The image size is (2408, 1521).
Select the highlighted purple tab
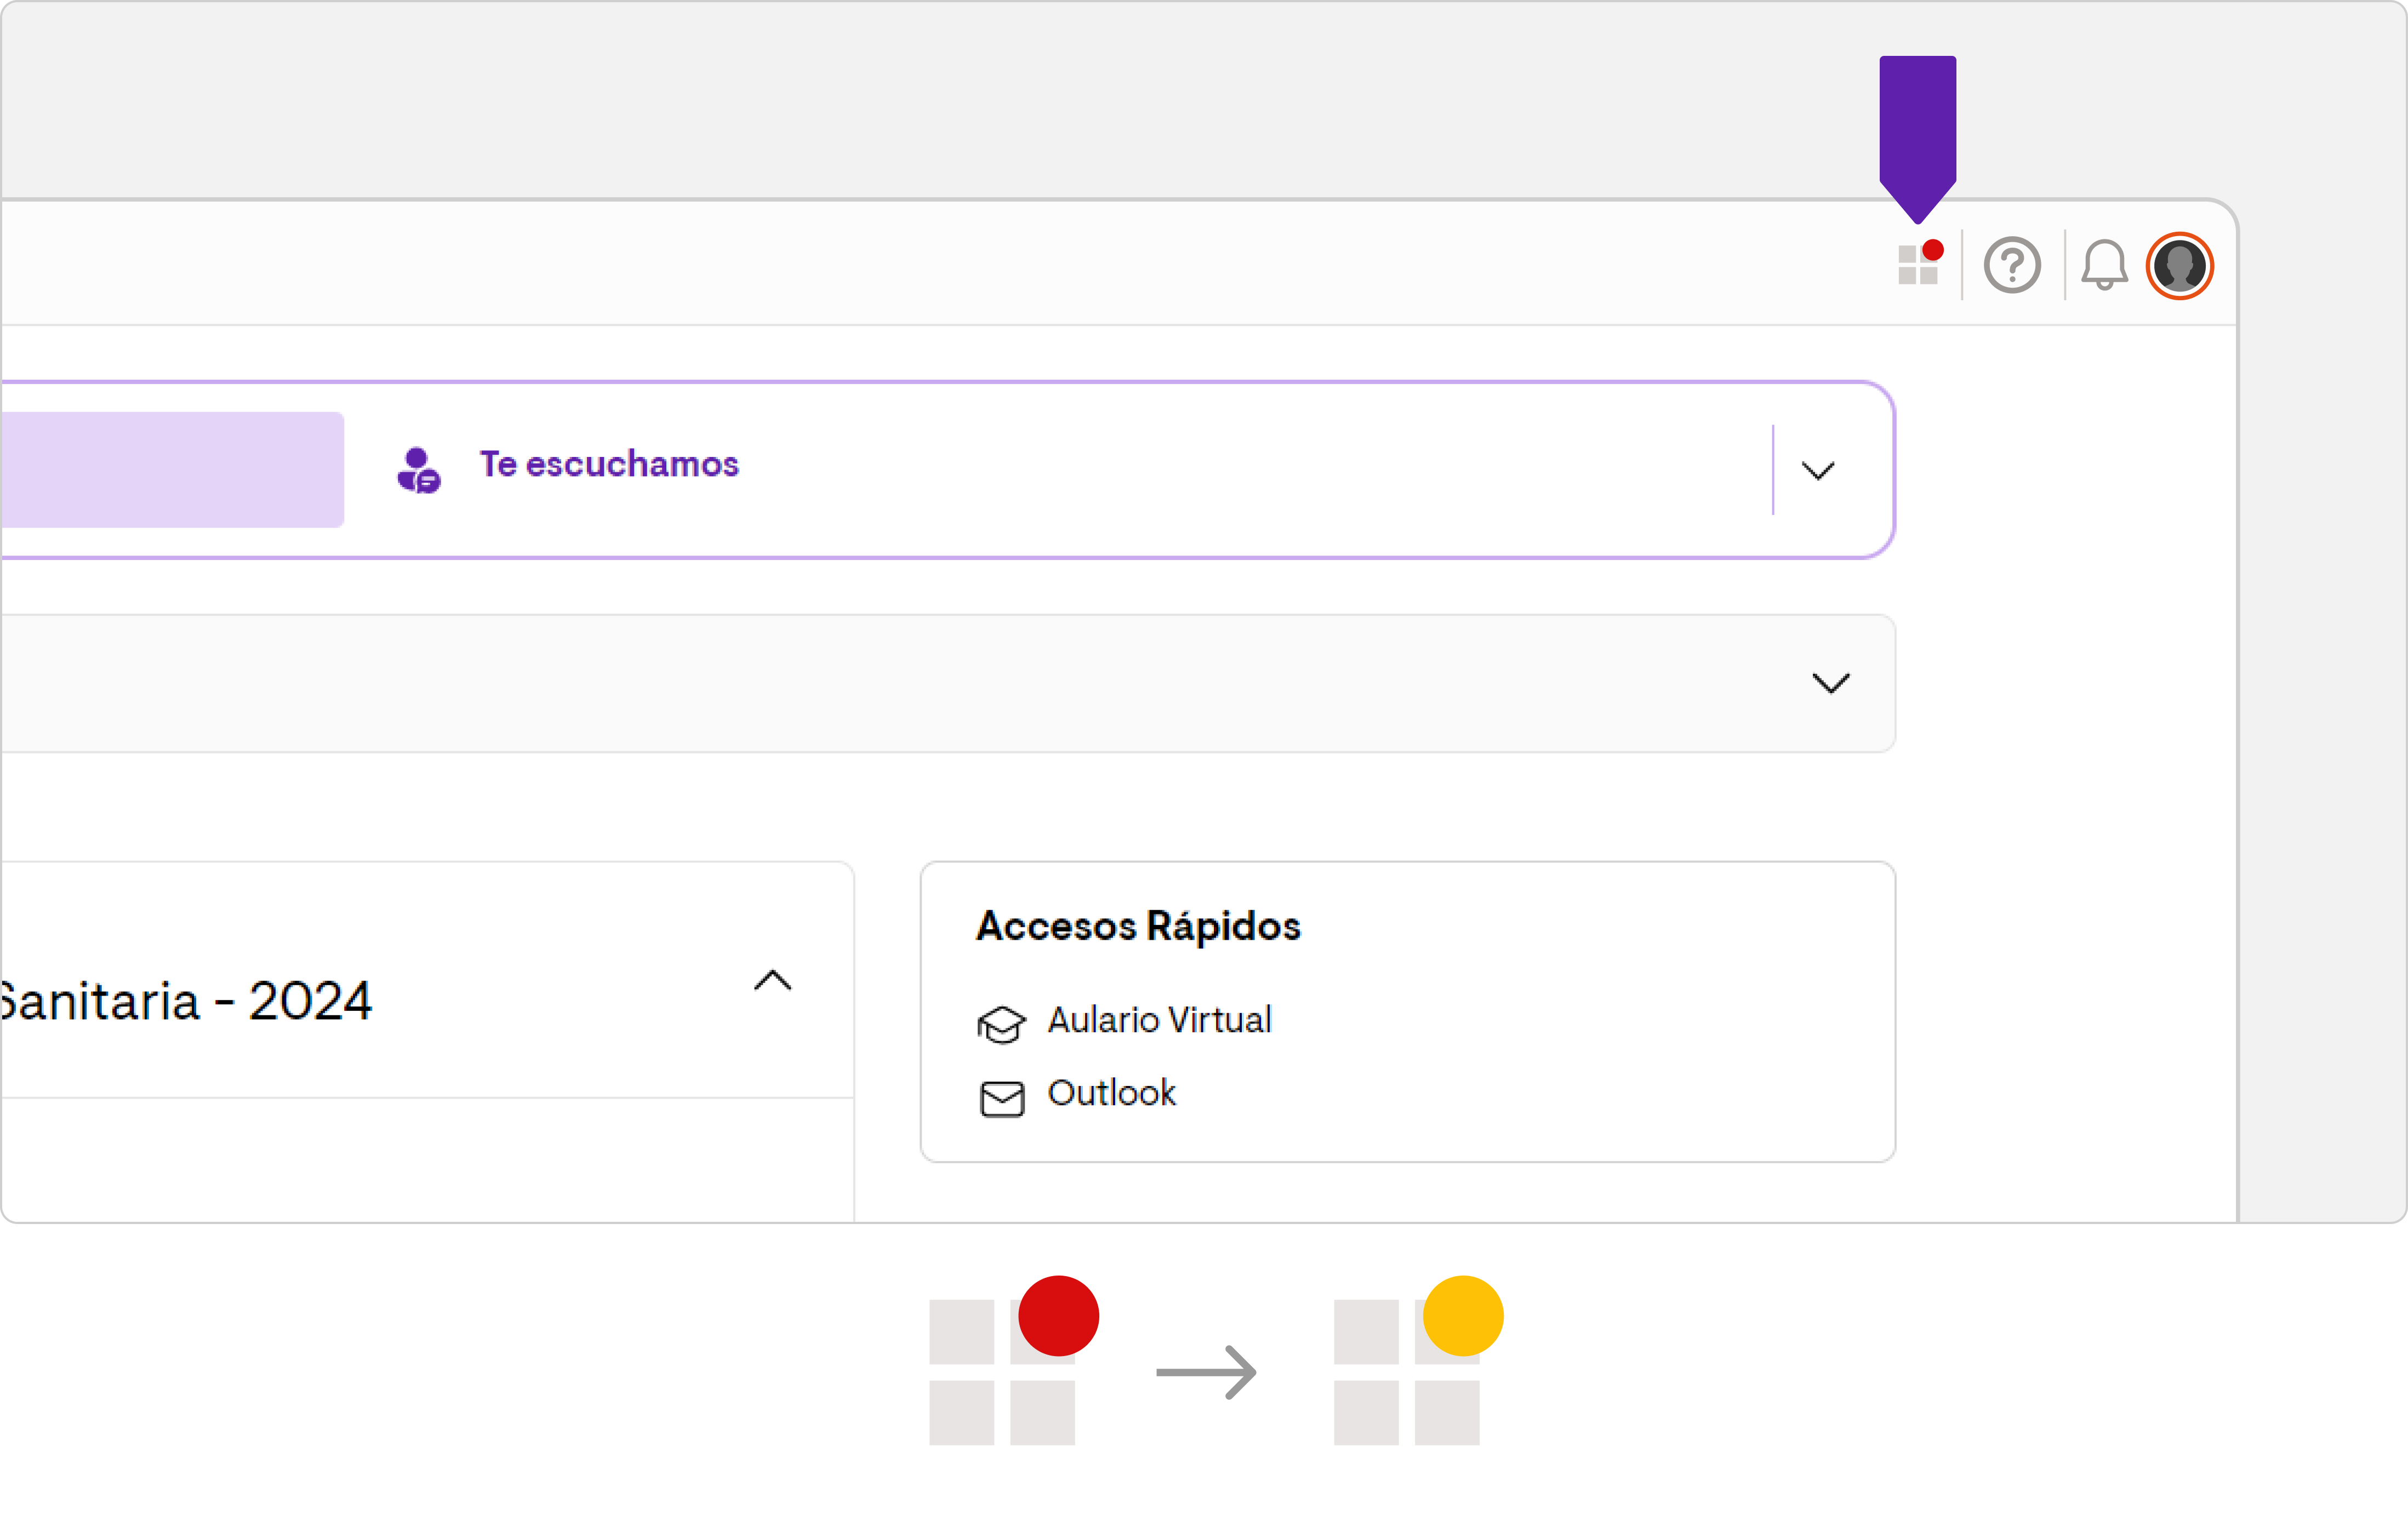(x=172, y=470)
